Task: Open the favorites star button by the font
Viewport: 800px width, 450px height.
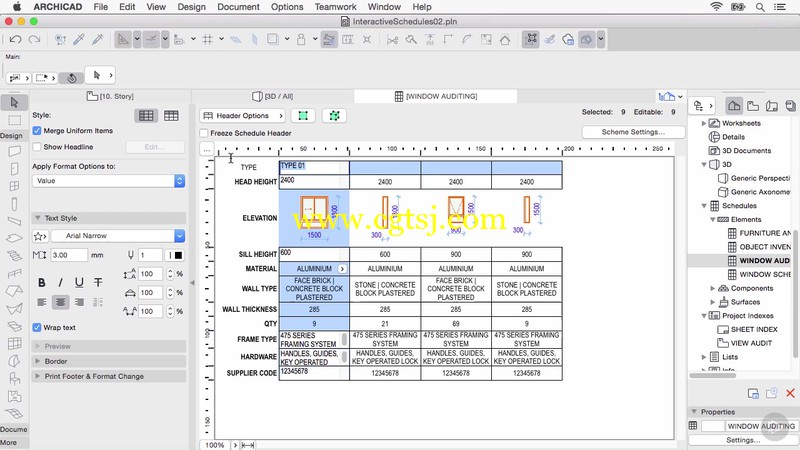Action: tap(40, 236)
